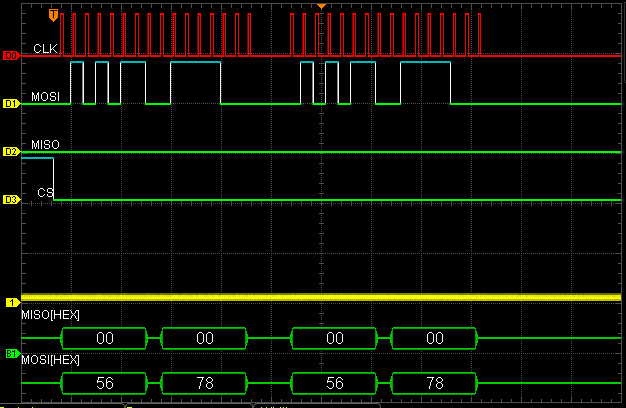Select the D0 digital channel marker
The width and height of the screenshot is (626, 408).
pos(11,55)
